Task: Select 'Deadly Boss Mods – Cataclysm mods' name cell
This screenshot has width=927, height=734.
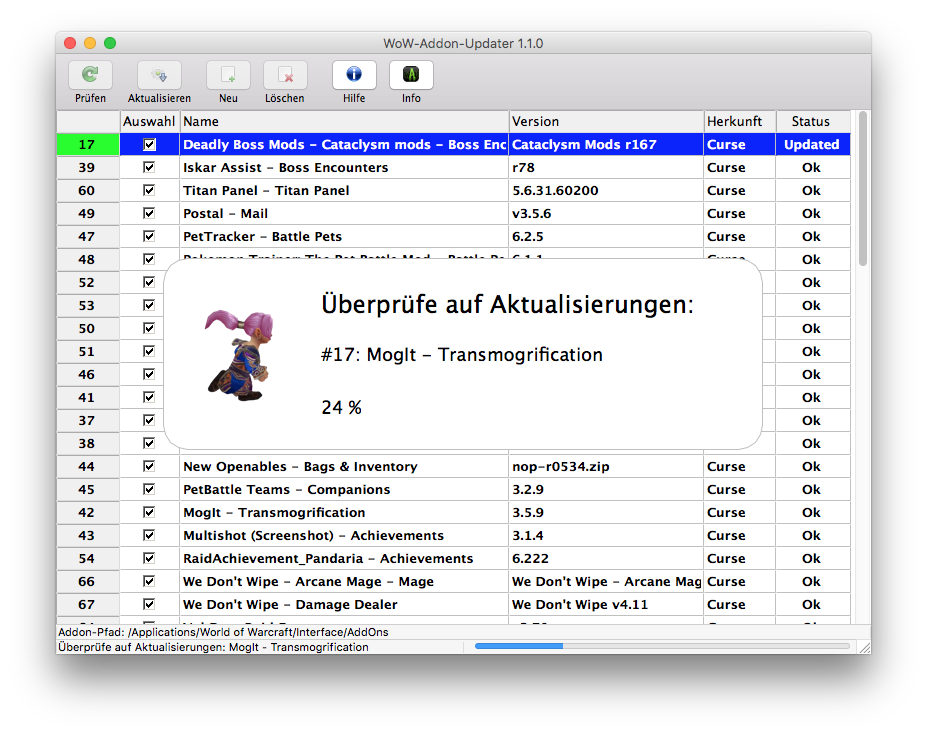Action: (x=344, y=144)
